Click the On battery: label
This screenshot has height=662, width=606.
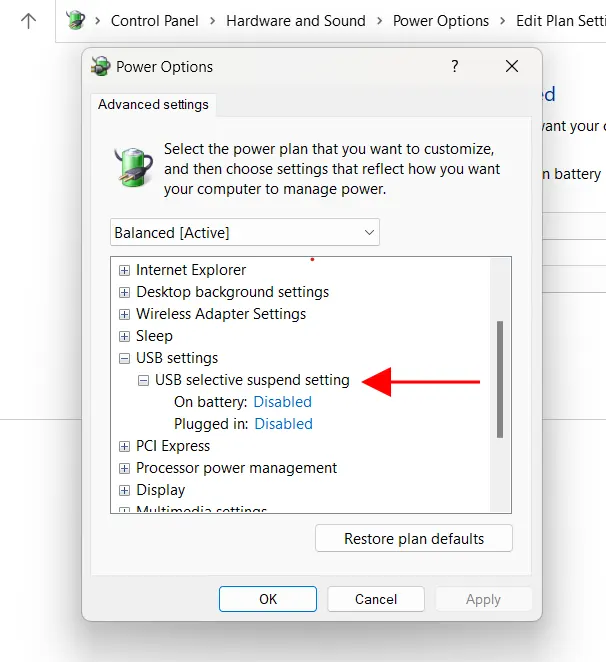211,402
